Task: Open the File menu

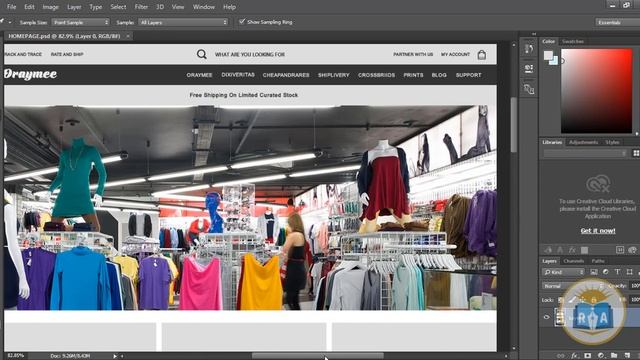Action: click(x=11, y=7)
